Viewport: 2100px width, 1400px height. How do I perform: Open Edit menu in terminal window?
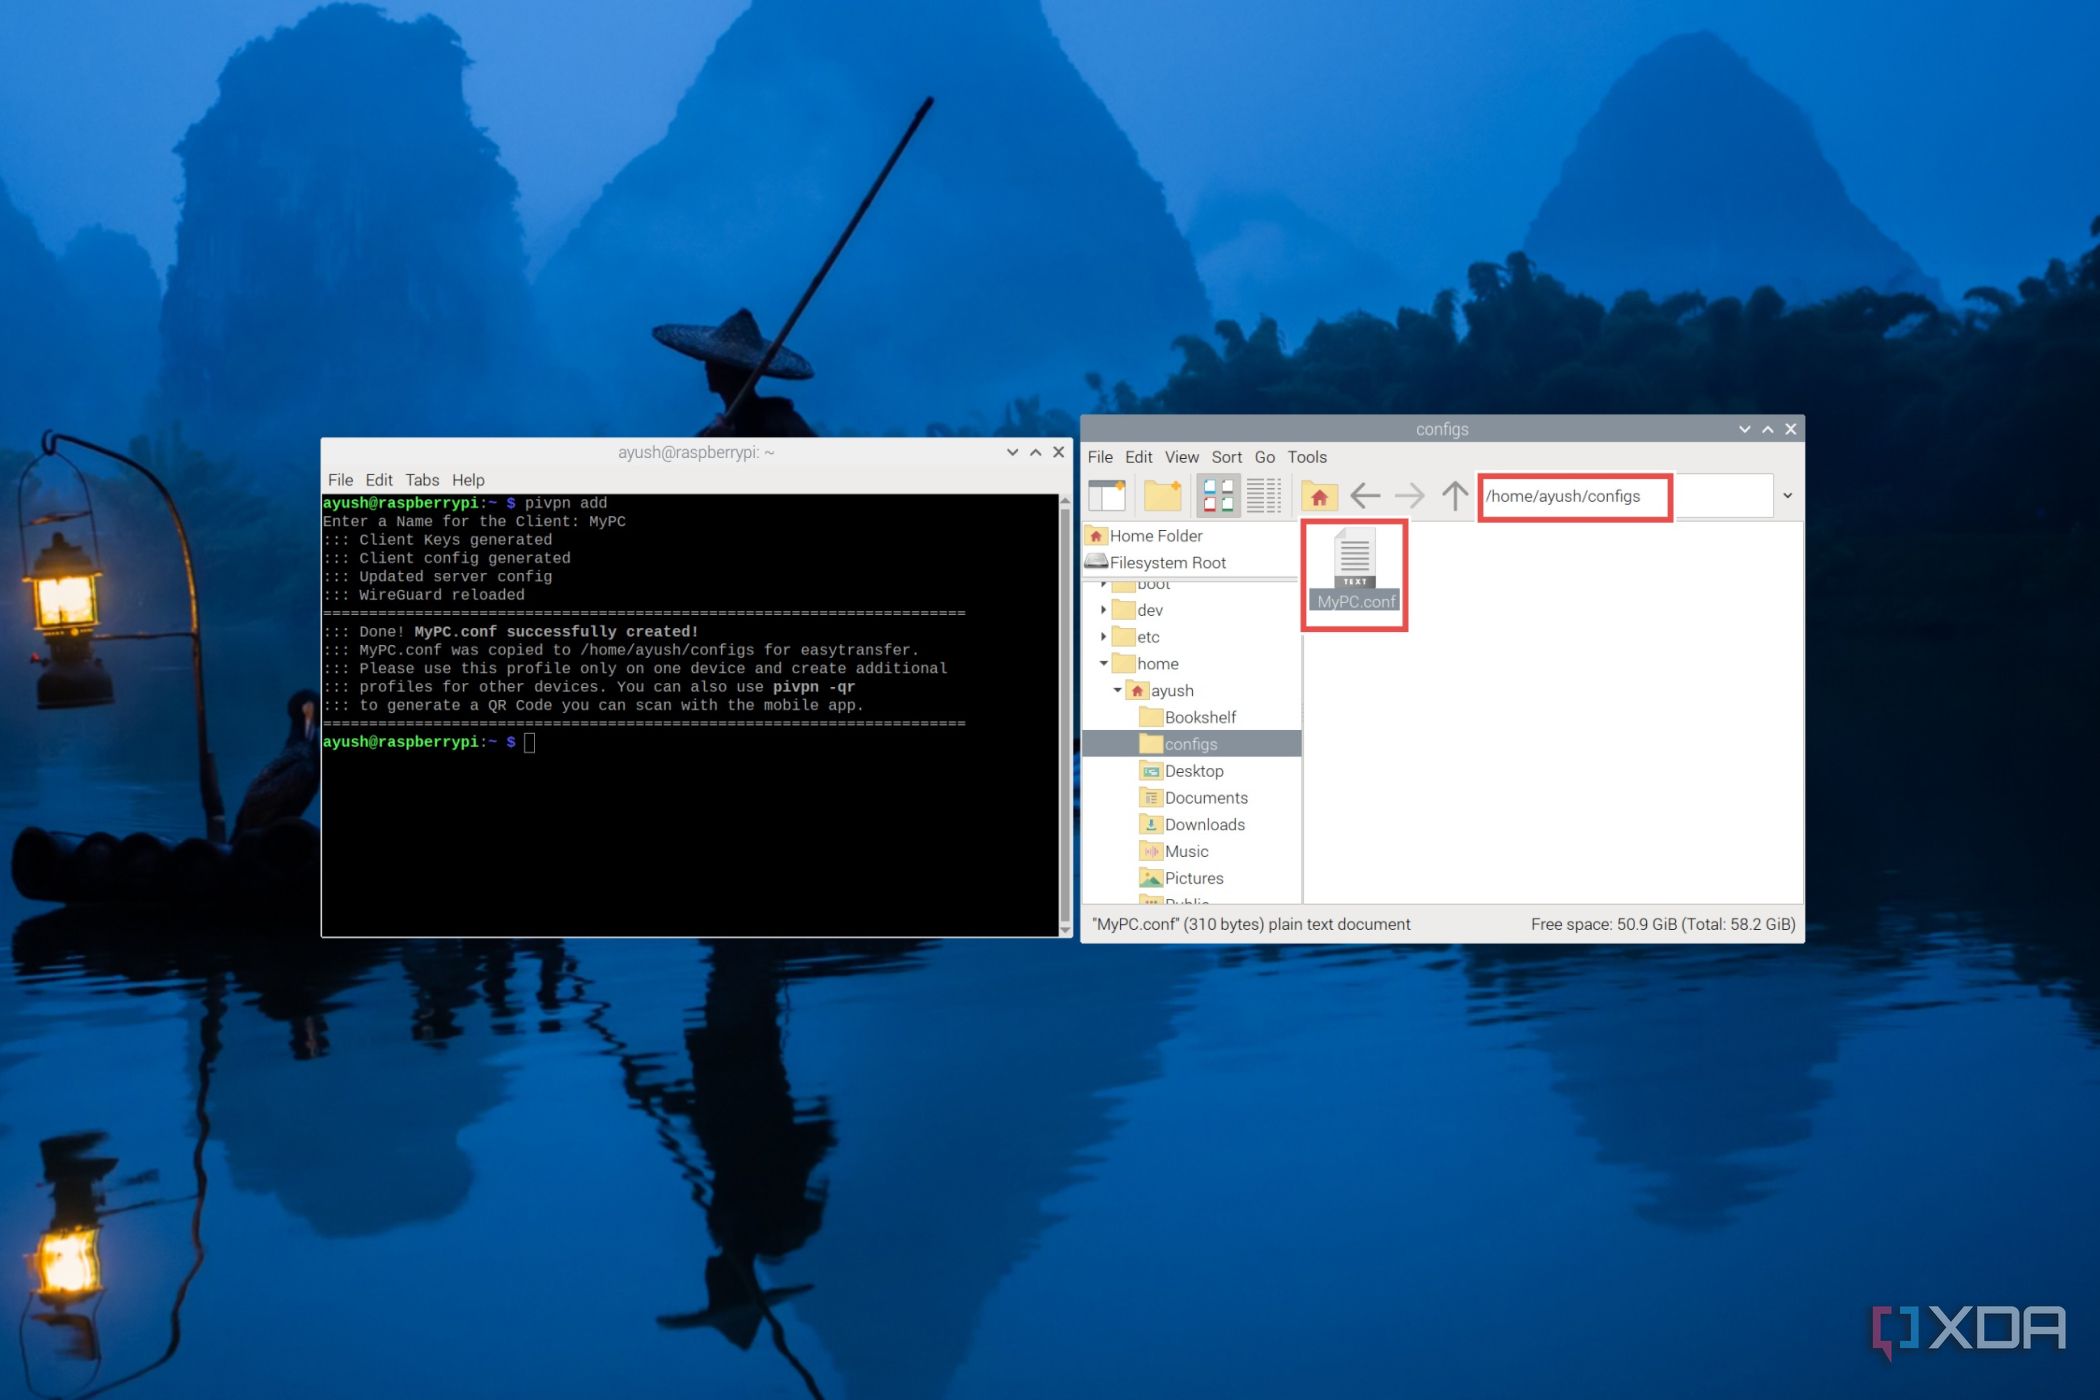pyautogui.click(x=379, y=480)
